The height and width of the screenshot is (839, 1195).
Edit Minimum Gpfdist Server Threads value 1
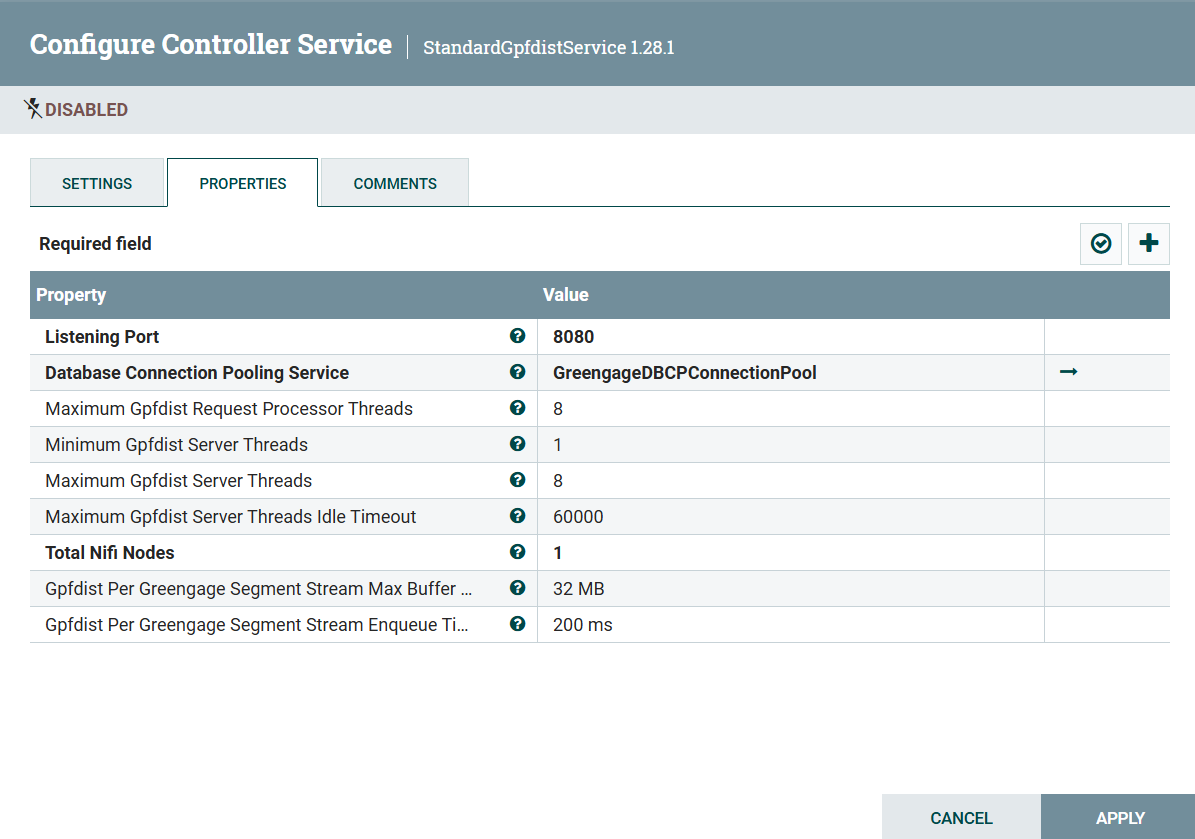pos(790,445)
